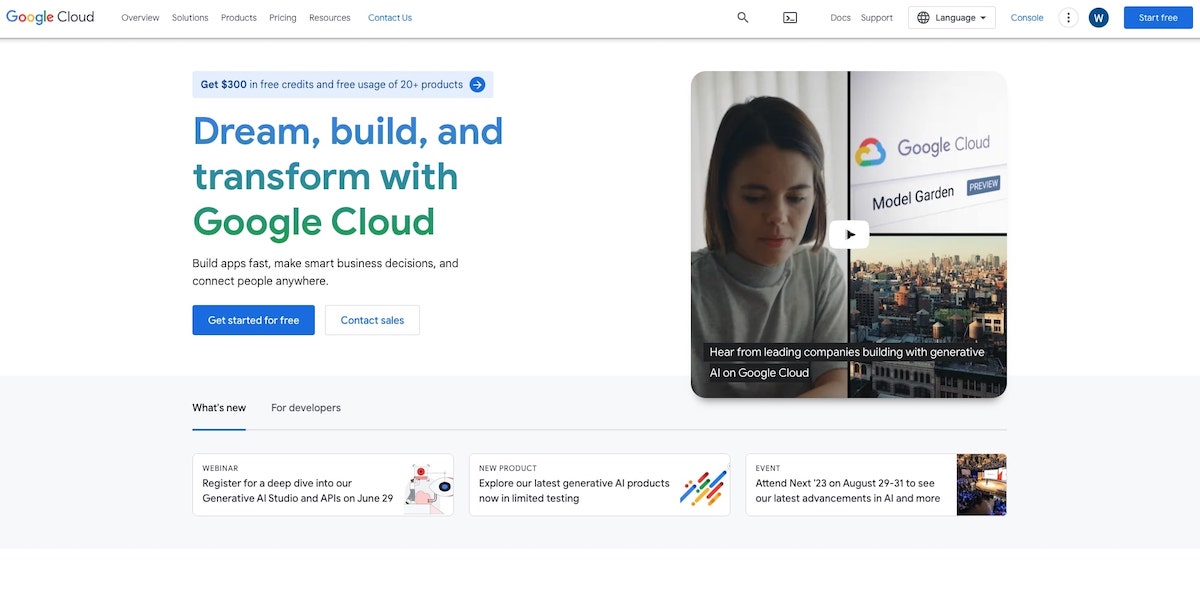
Task: Click the Contact sales button
Action: [x=372, y=320]
